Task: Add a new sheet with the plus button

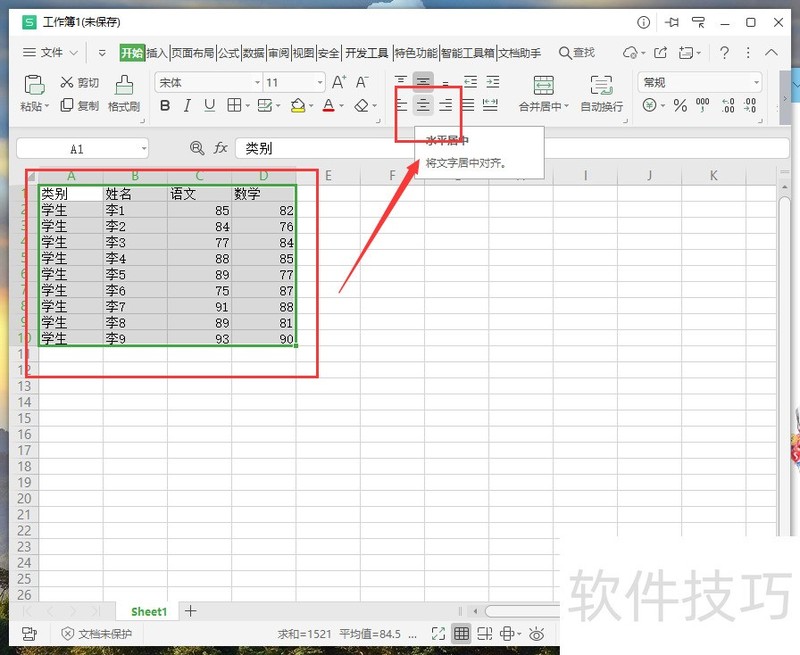Action: coord(190,611)
